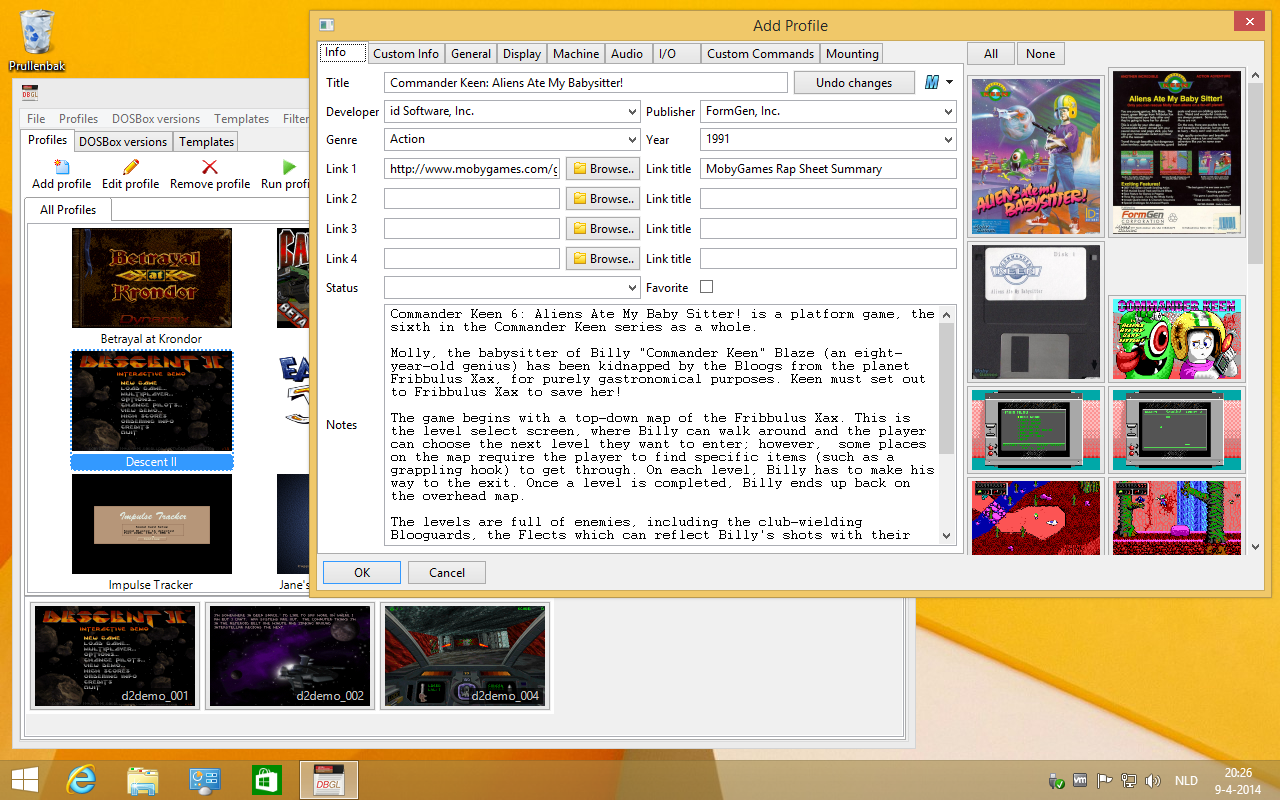
Task: Open Internet Explorer from the taskbar
Action: (80, 780)
